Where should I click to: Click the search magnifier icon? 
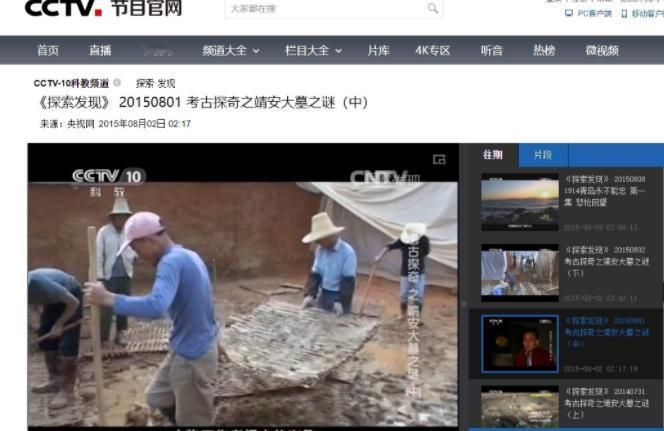tap(433, 8)
